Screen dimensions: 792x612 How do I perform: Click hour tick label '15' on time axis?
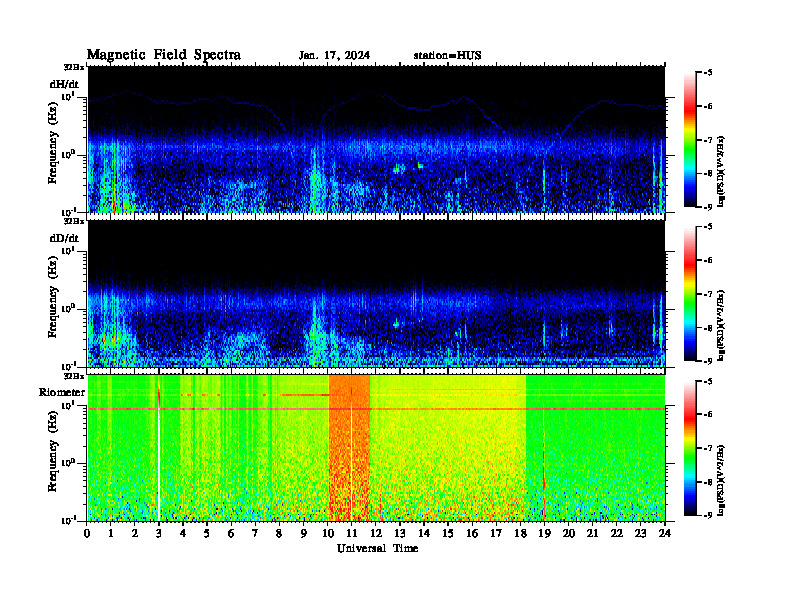(448, 533)
